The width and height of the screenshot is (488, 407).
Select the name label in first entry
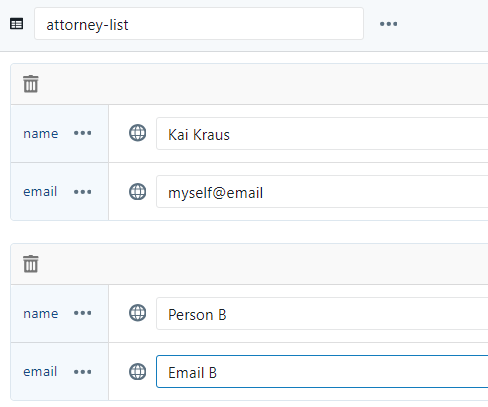point(41,134)
